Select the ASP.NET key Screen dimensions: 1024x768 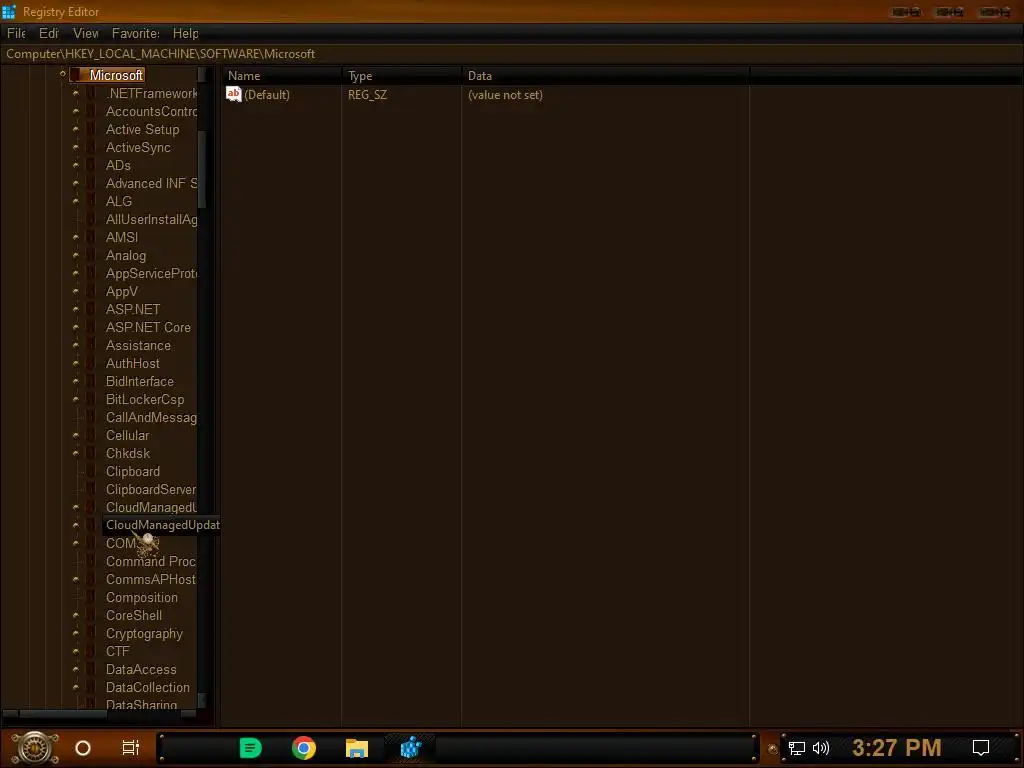[133, 310]
